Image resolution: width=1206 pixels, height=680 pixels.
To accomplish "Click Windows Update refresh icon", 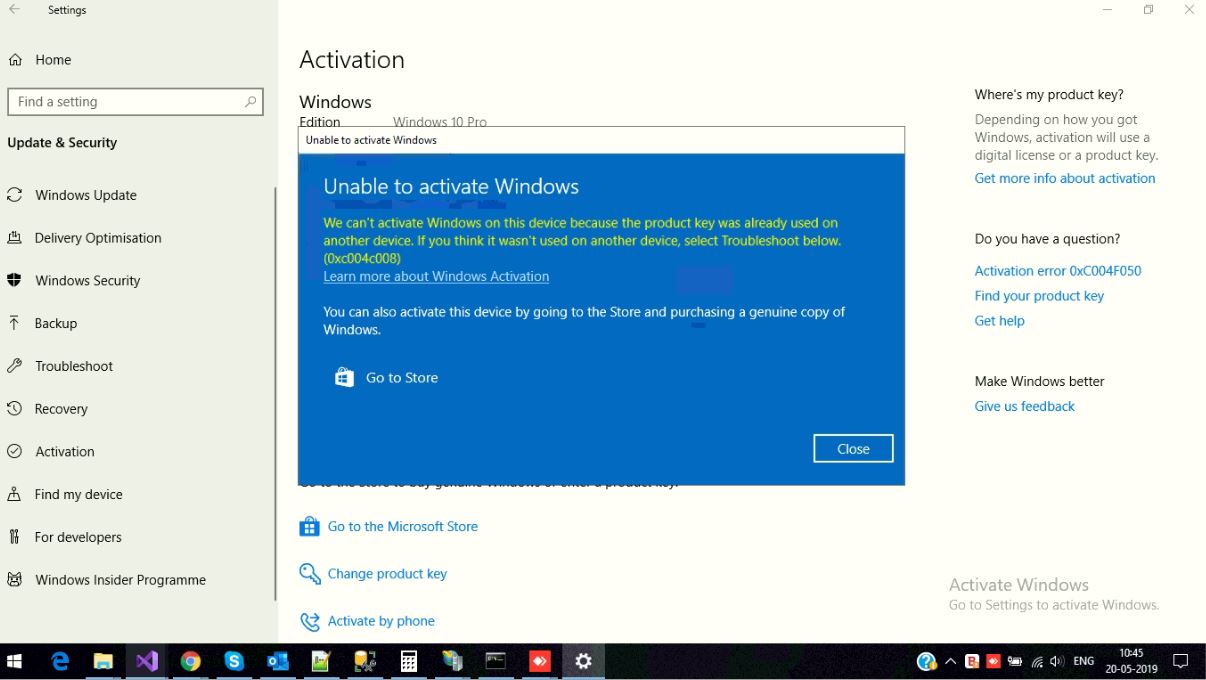I will click(14, 195).
